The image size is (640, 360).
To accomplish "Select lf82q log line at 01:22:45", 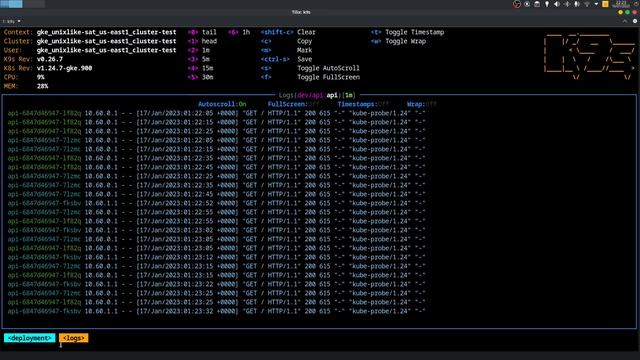I will pyautogui.click(x=216, y=167).
